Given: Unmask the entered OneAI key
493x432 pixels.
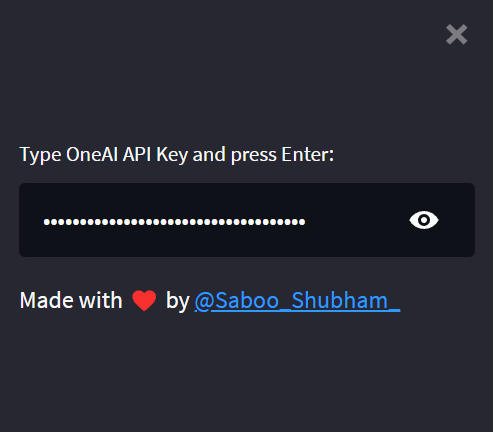Looking at the screenshot, I should (424, 220).
